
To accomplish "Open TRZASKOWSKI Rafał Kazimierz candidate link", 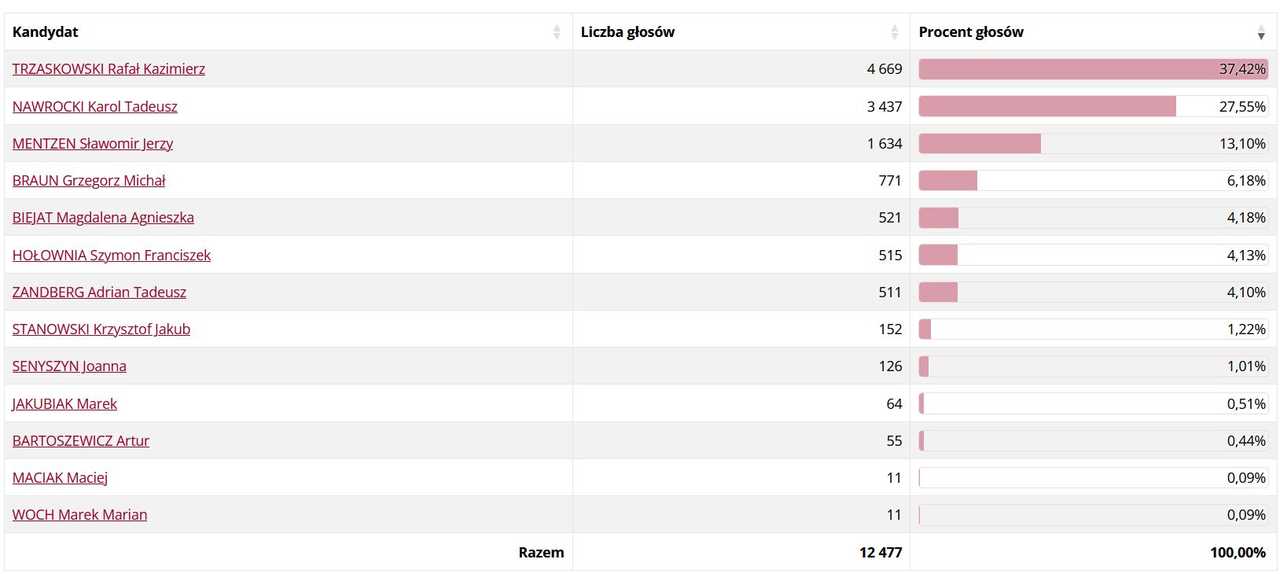I will [x=109, y=69].
